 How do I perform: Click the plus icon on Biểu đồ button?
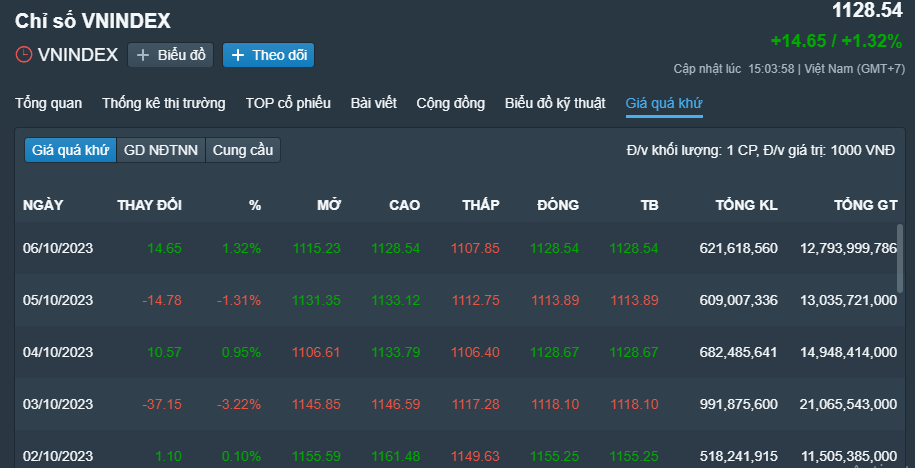point(142,55)
